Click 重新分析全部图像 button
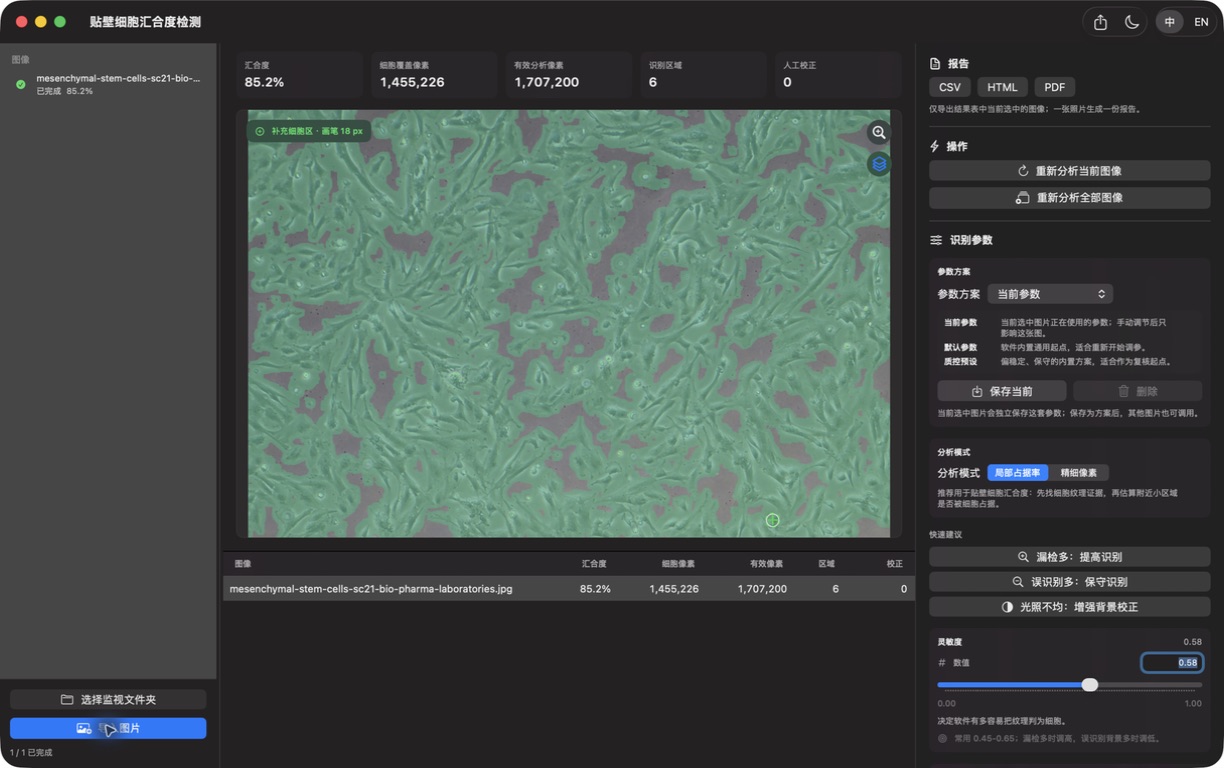 tap(1069, 198)
